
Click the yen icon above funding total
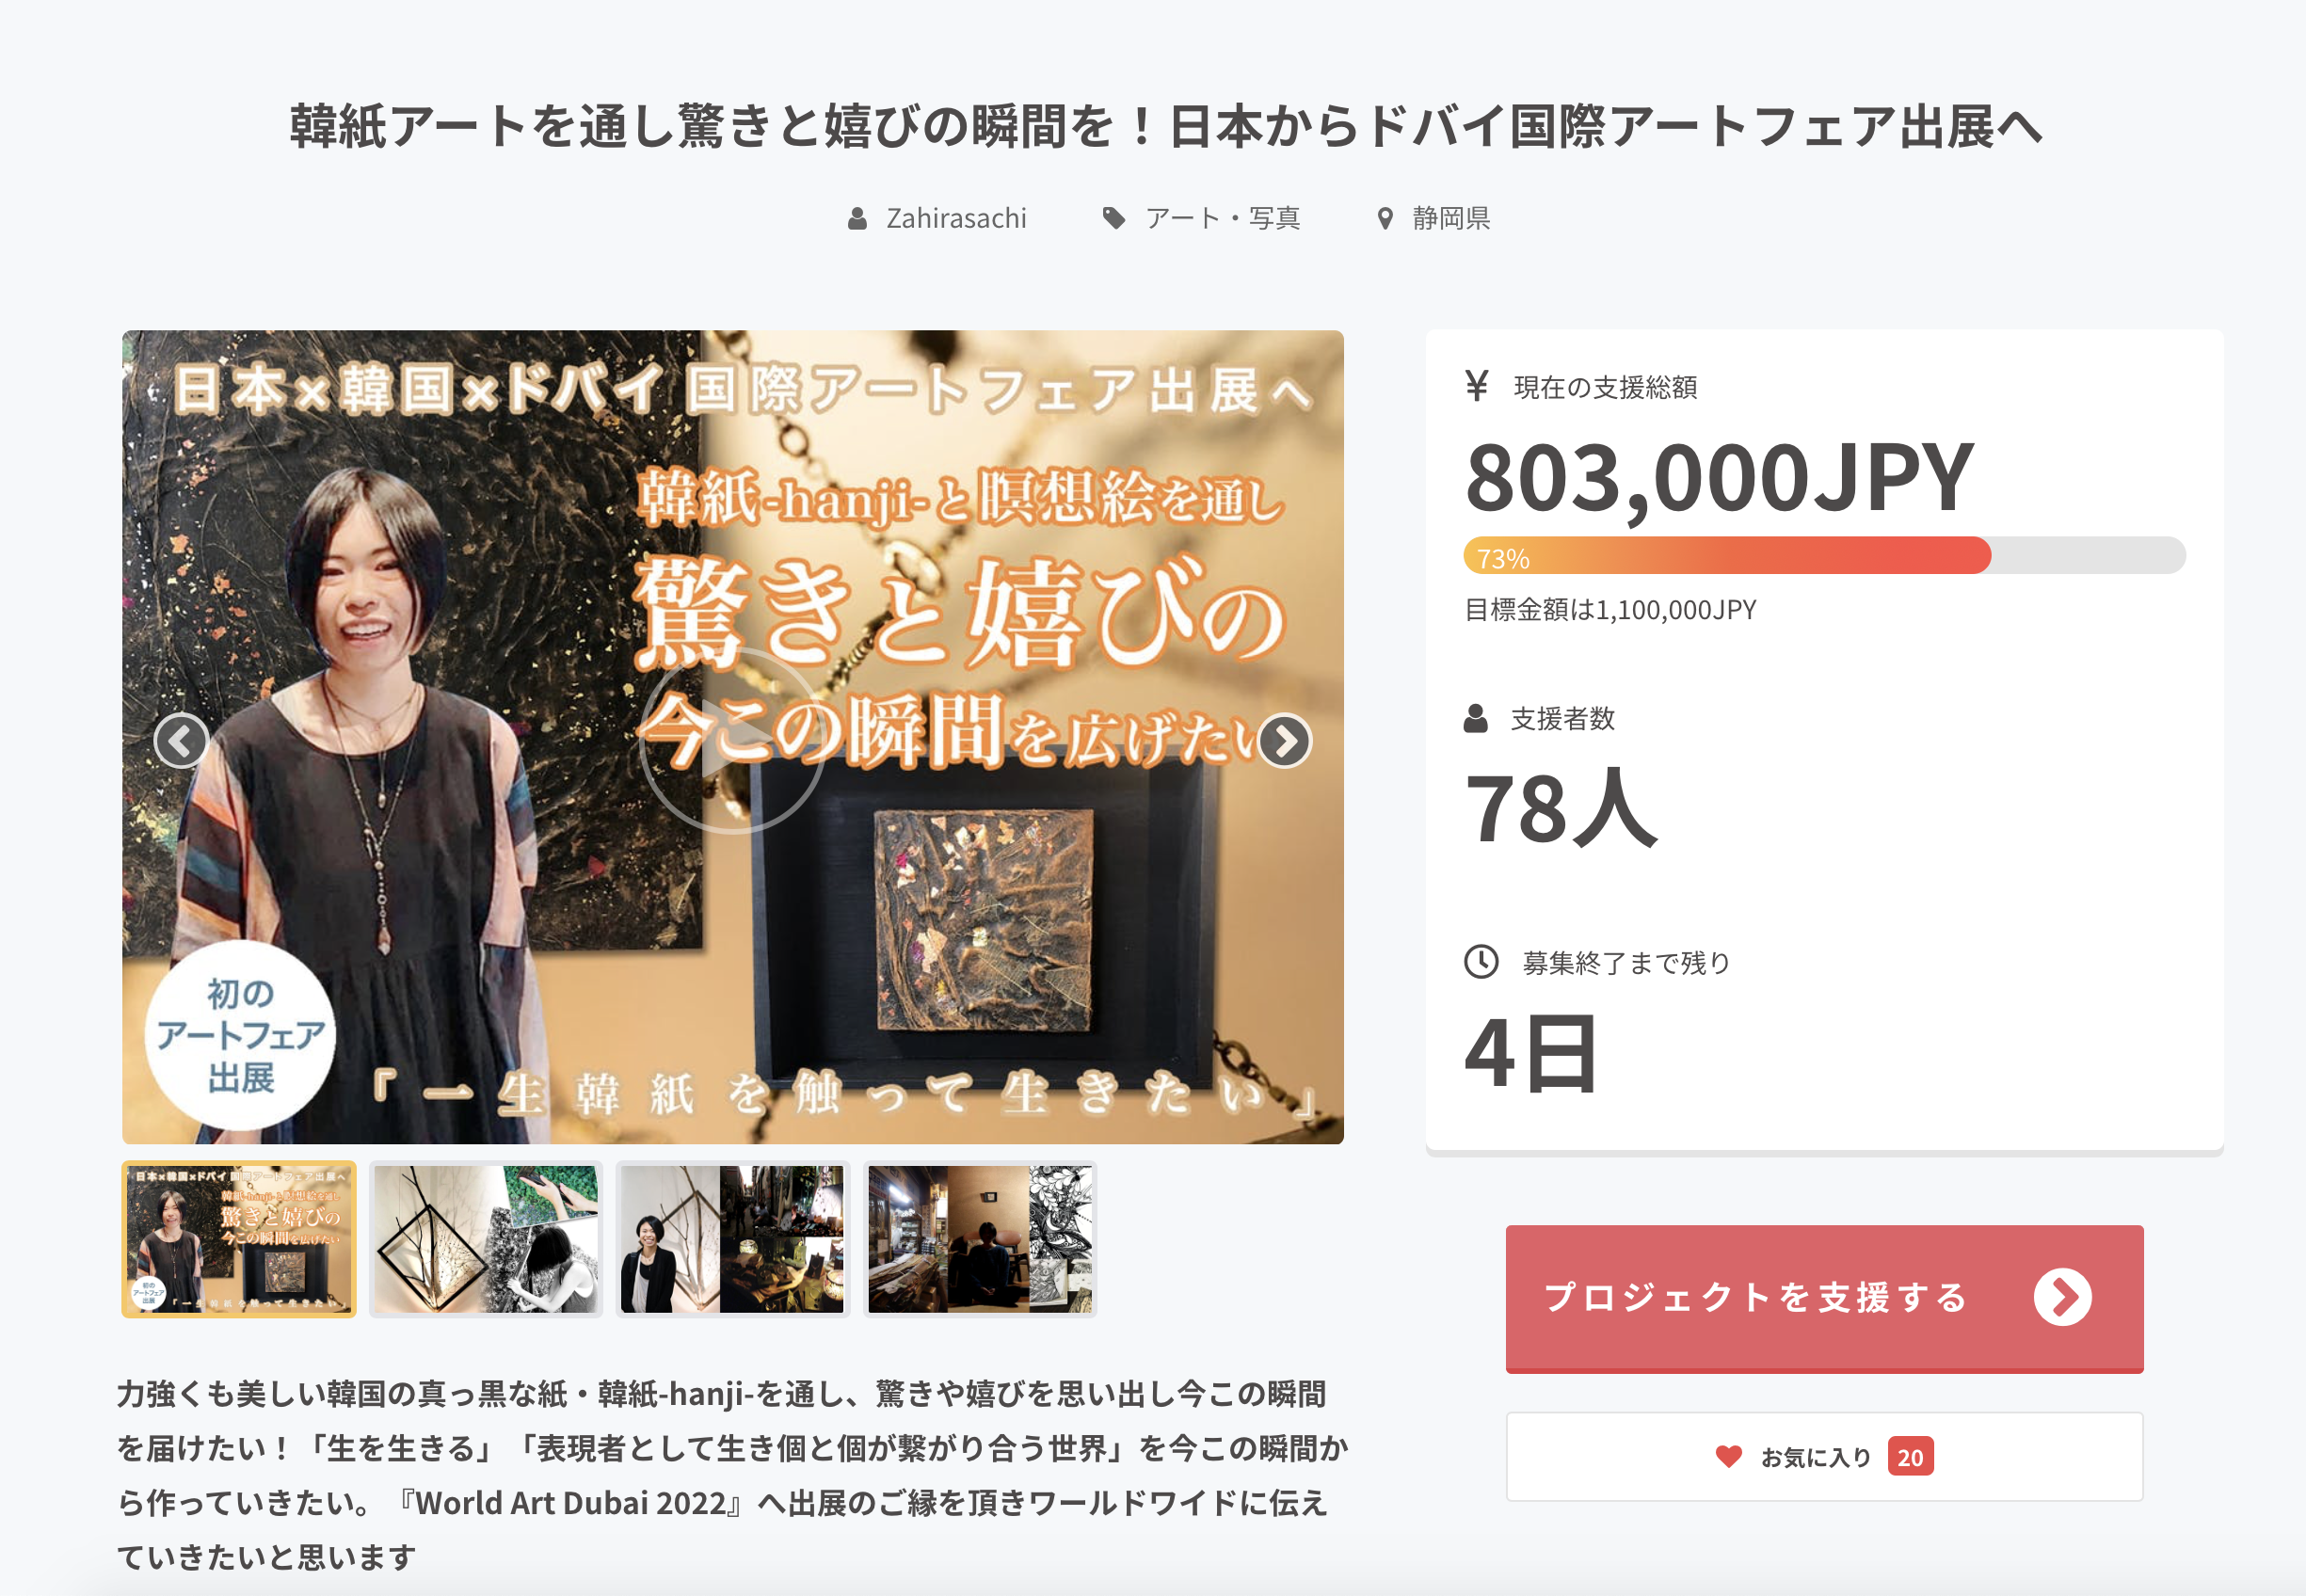1477,386
